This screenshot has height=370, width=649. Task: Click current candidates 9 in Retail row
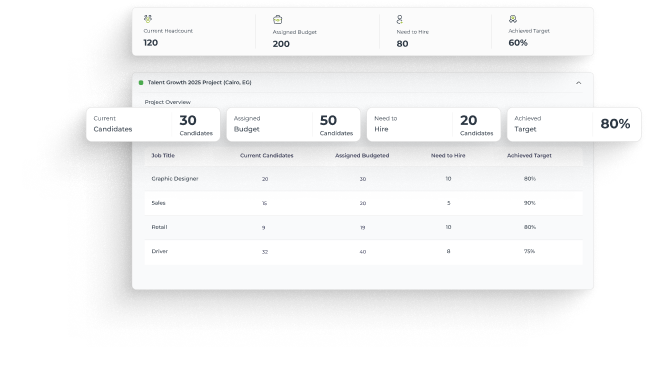pyautogui.click(x=264, y=228)
